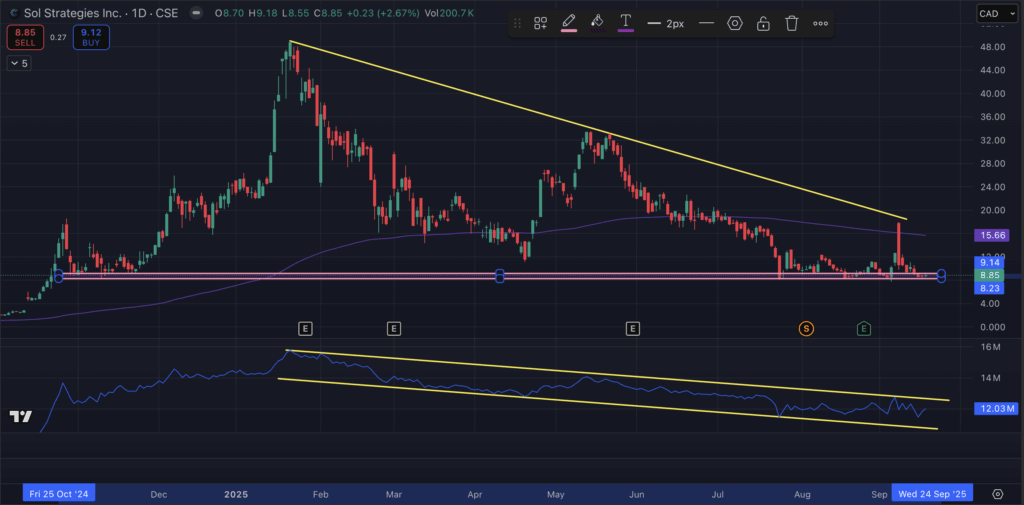The width and height of the screenshot is (1024, 505).
Task: Toggle the lock on selected drawing
Action: (x=763, y=24)
